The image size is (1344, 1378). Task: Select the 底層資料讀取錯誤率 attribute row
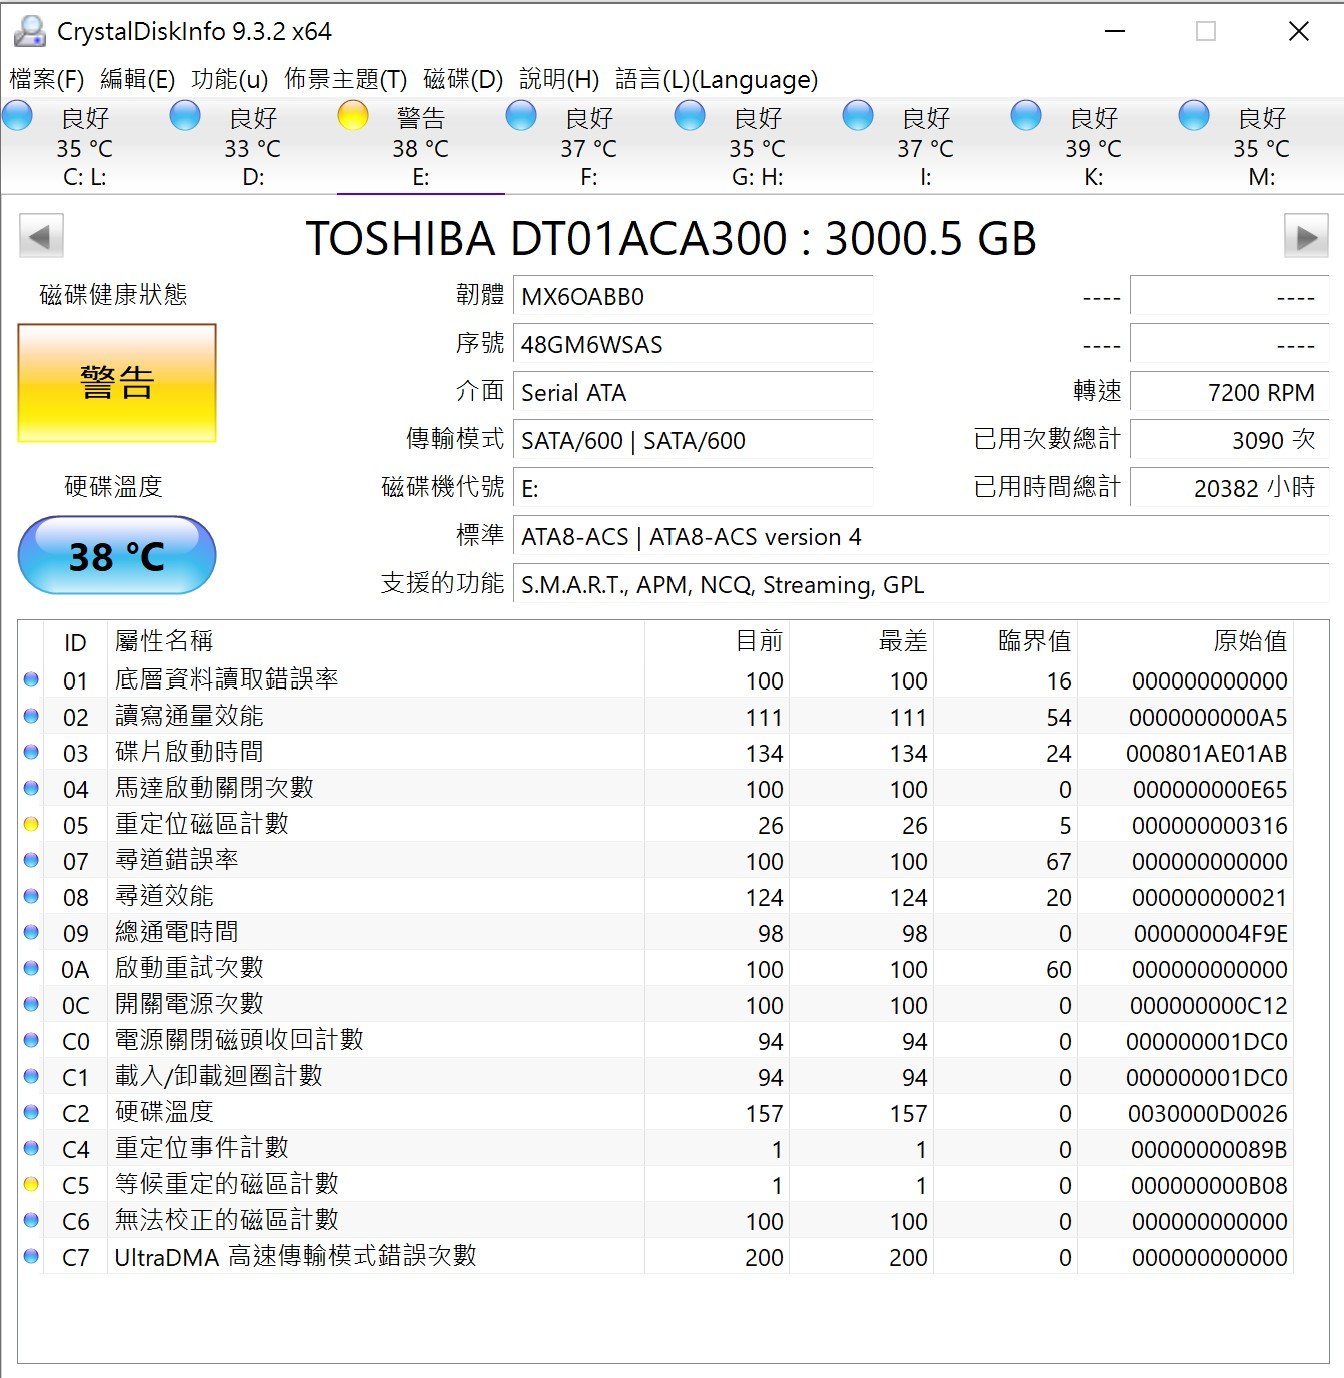(656, 681)
